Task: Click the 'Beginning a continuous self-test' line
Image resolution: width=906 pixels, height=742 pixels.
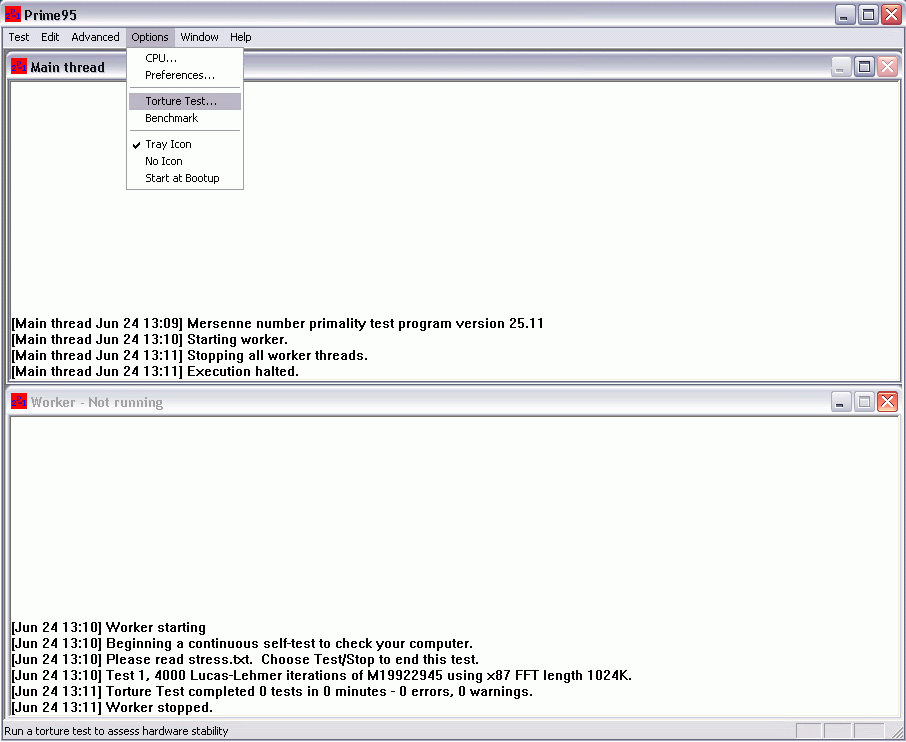Action: (x=242, y=644)
